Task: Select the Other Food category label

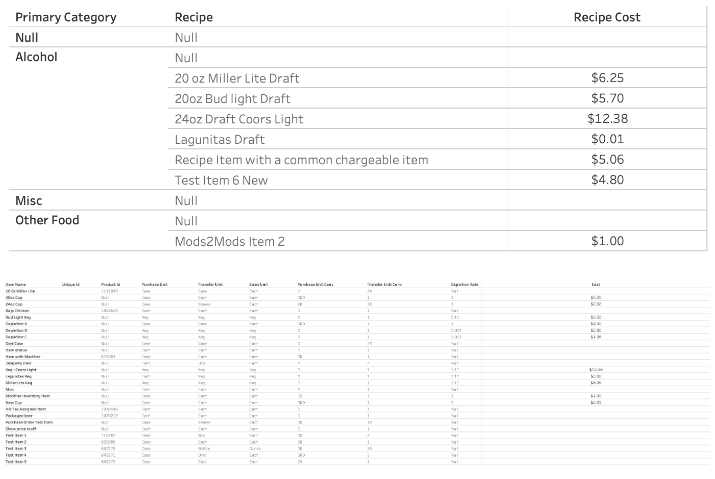Action: (x=47, y=220)
